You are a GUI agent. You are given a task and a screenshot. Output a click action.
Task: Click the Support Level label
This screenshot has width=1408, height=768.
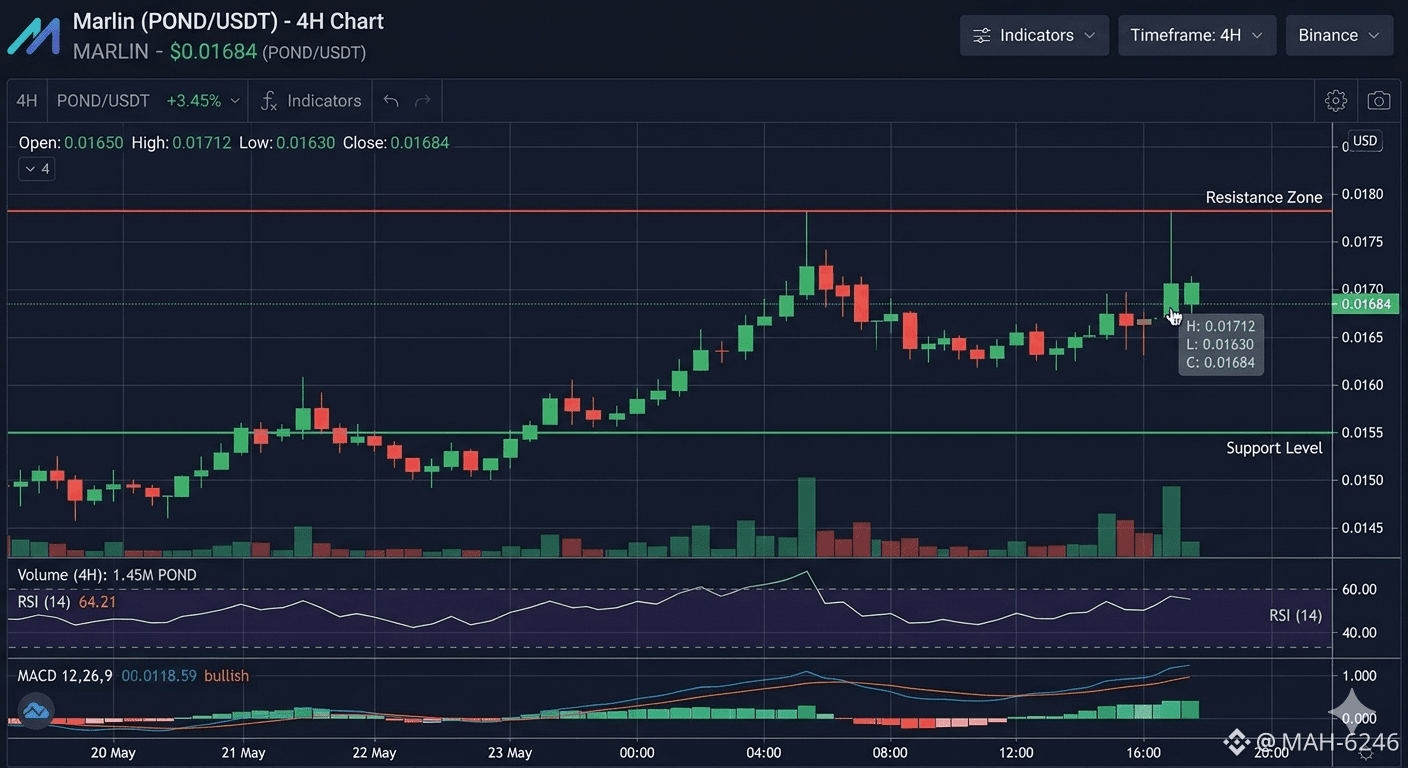pos(1274,448)
